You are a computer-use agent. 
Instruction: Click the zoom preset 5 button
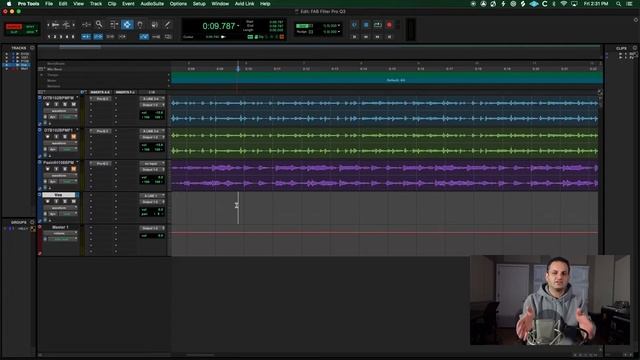tap(73, 37)
